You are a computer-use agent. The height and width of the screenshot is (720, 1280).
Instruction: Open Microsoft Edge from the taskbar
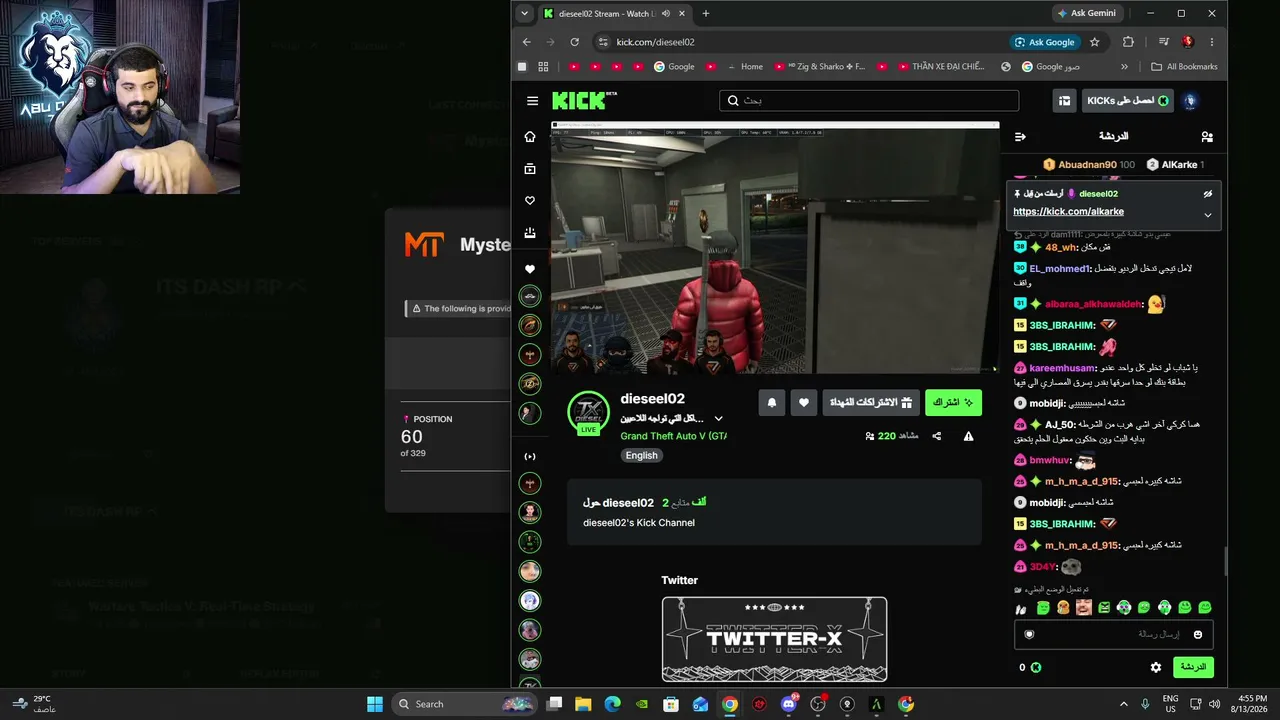click(612, 704)
